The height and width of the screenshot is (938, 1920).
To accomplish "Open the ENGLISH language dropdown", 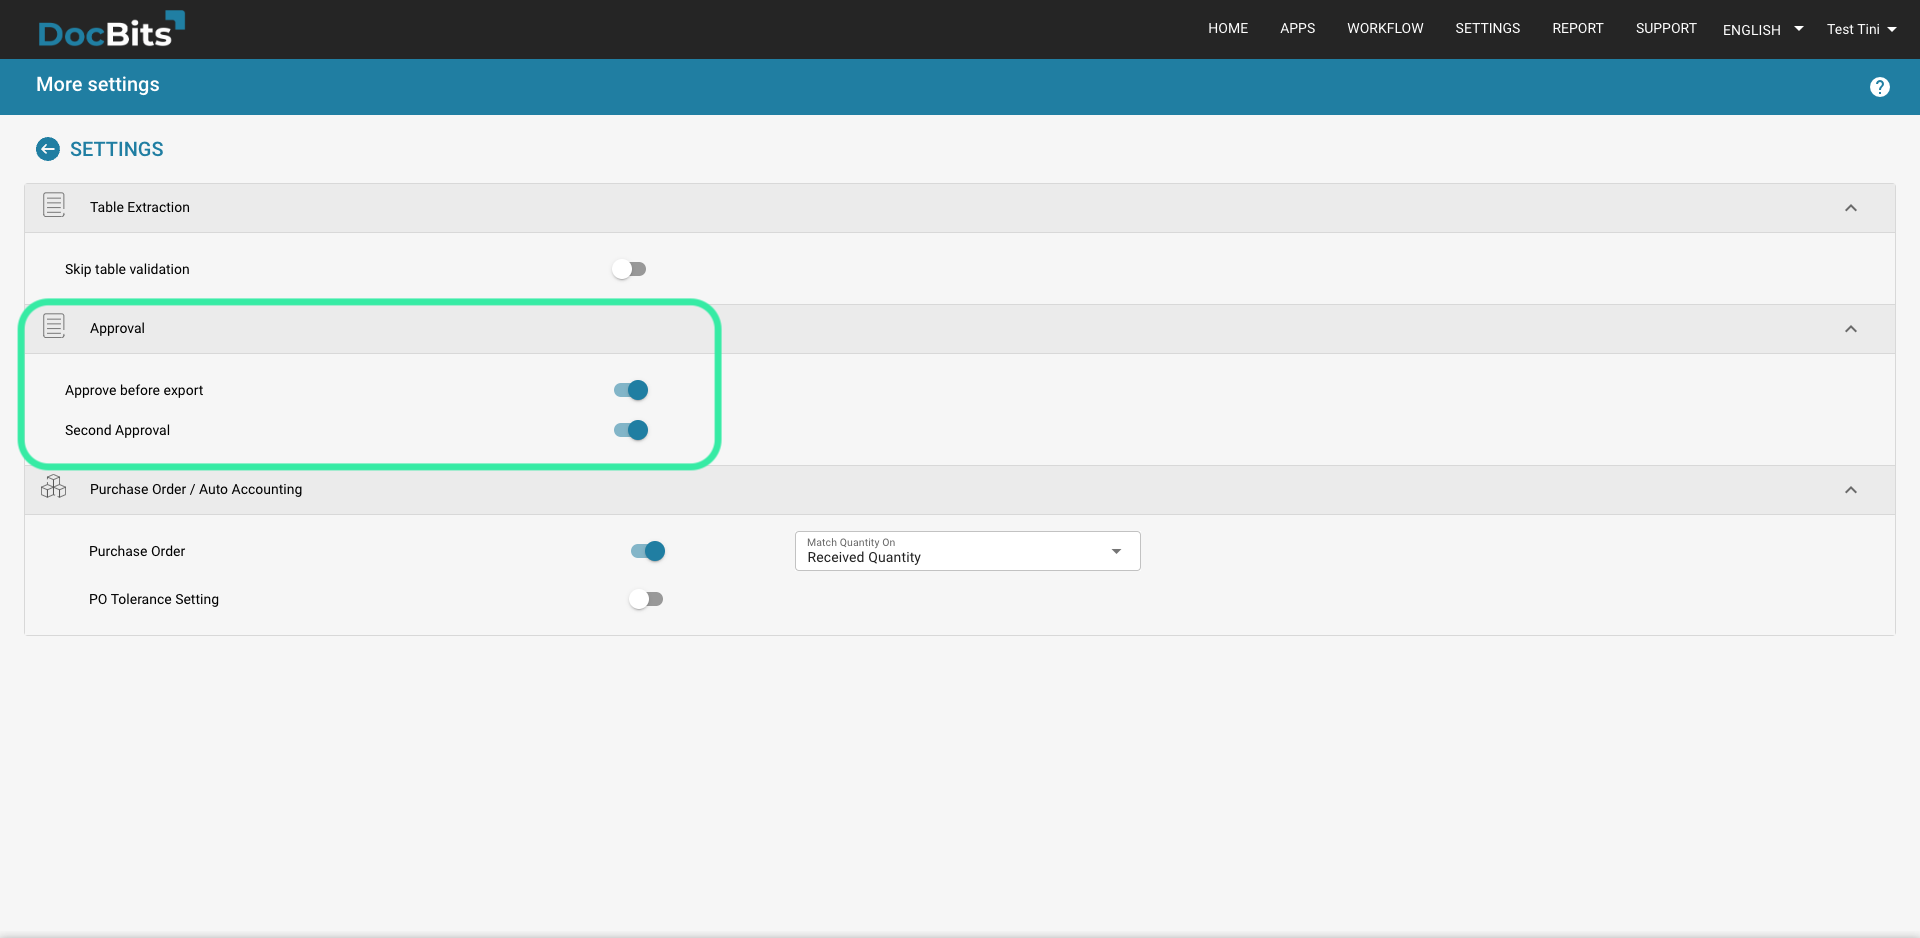I will point(1762,30).
